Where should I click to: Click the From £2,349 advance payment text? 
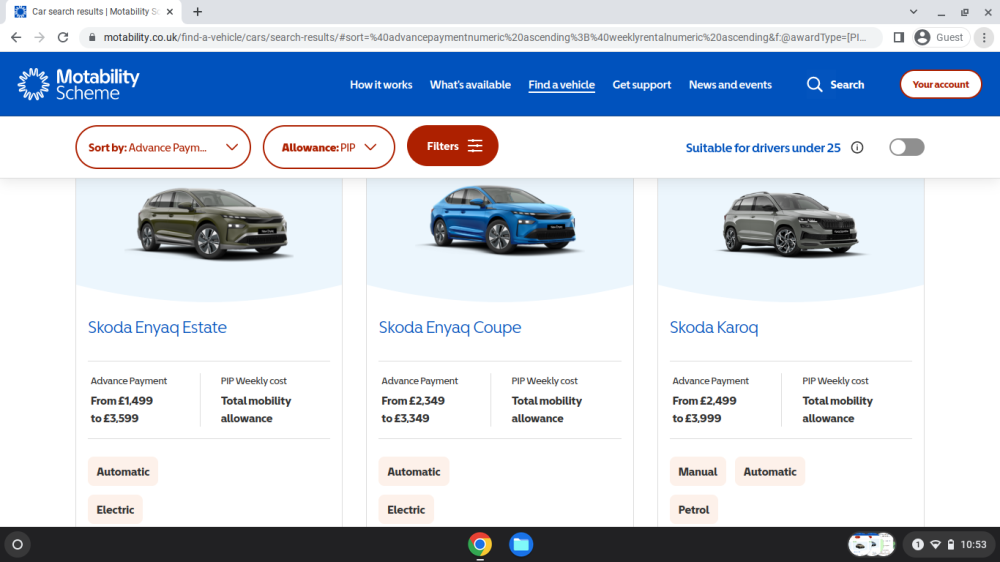click(x=413, y=401)
